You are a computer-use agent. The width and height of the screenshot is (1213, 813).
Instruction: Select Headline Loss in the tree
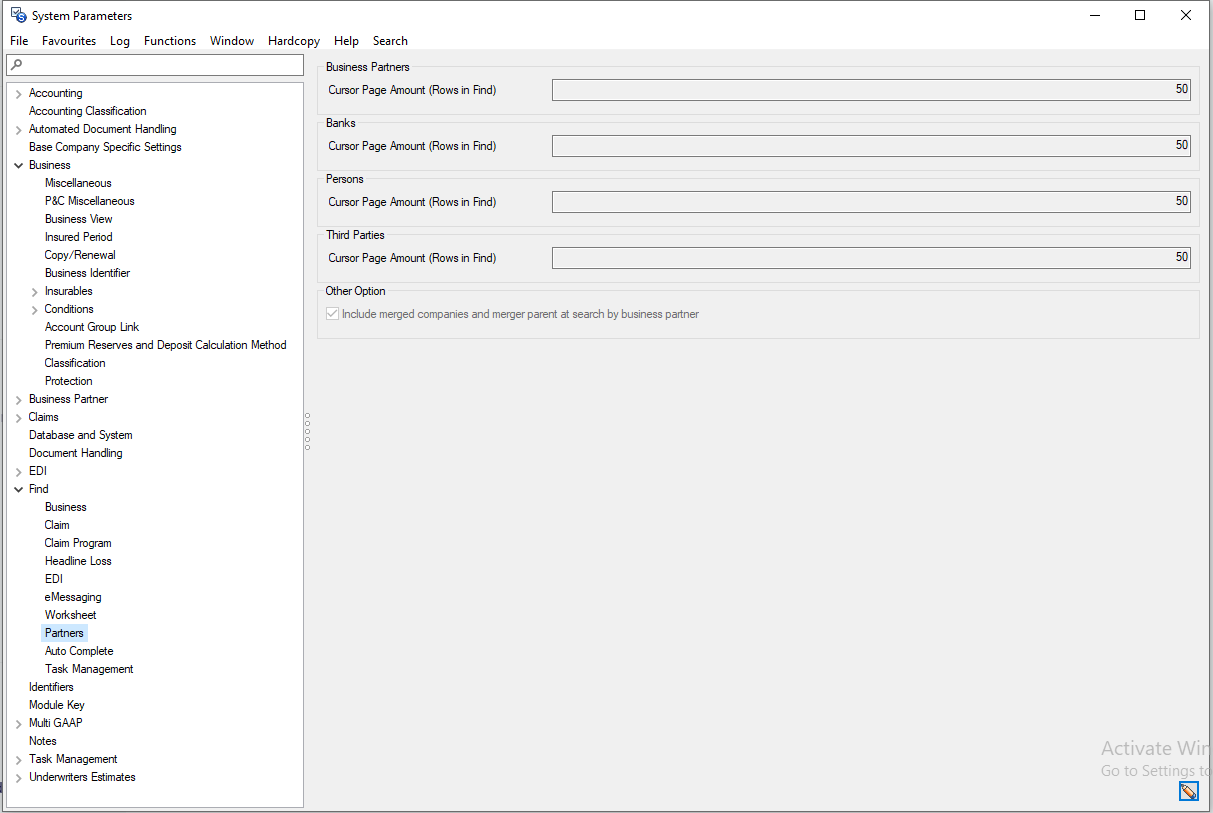(x=78, y=561)
